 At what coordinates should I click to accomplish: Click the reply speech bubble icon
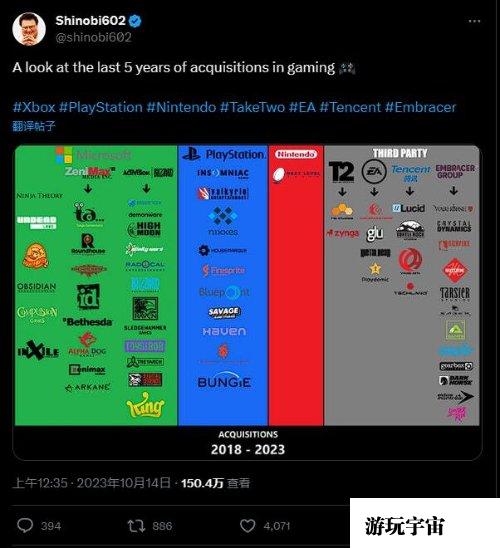click(x=25, y=525)
